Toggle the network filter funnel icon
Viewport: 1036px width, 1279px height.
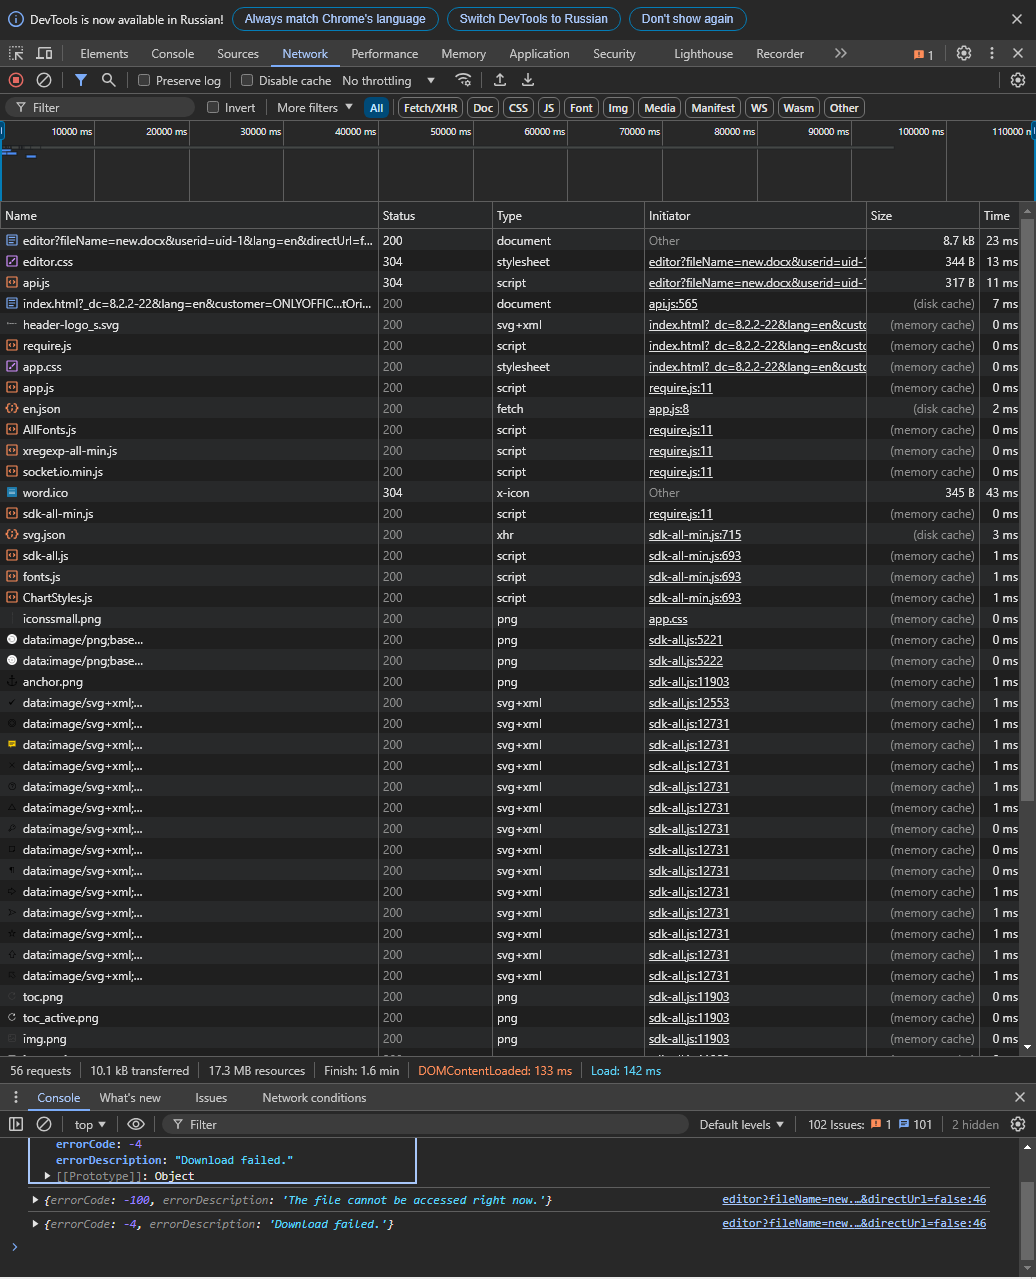tap(81, 80)
